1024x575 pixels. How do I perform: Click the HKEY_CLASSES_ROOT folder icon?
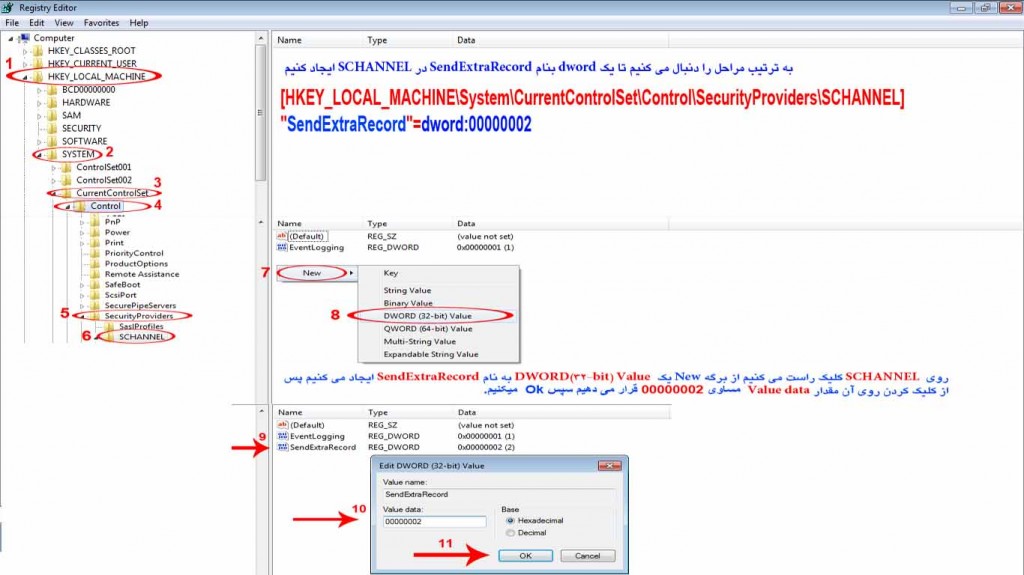click(39, 50)
